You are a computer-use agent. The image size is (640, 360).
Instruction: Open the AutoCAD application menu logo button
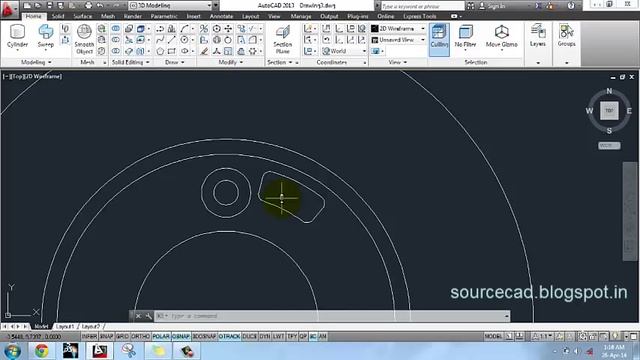(x=9, y=9)
